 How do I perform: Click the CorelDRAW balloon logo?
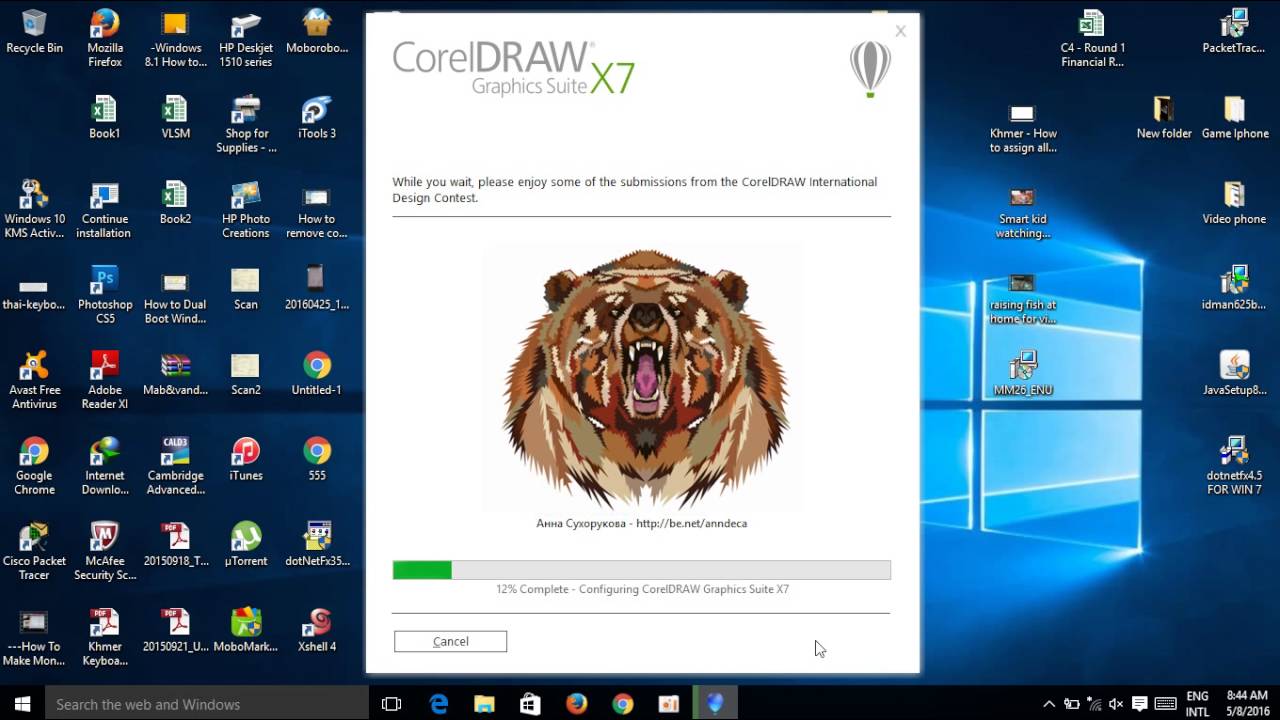(x=870, y=69)
